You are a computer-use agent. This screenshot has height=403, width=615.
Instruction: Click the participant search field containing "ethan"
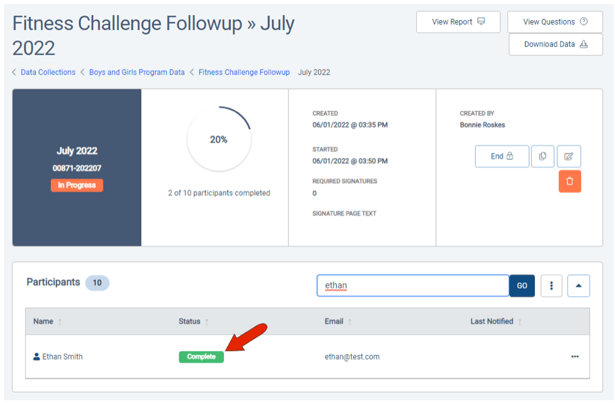click(412, 286)
